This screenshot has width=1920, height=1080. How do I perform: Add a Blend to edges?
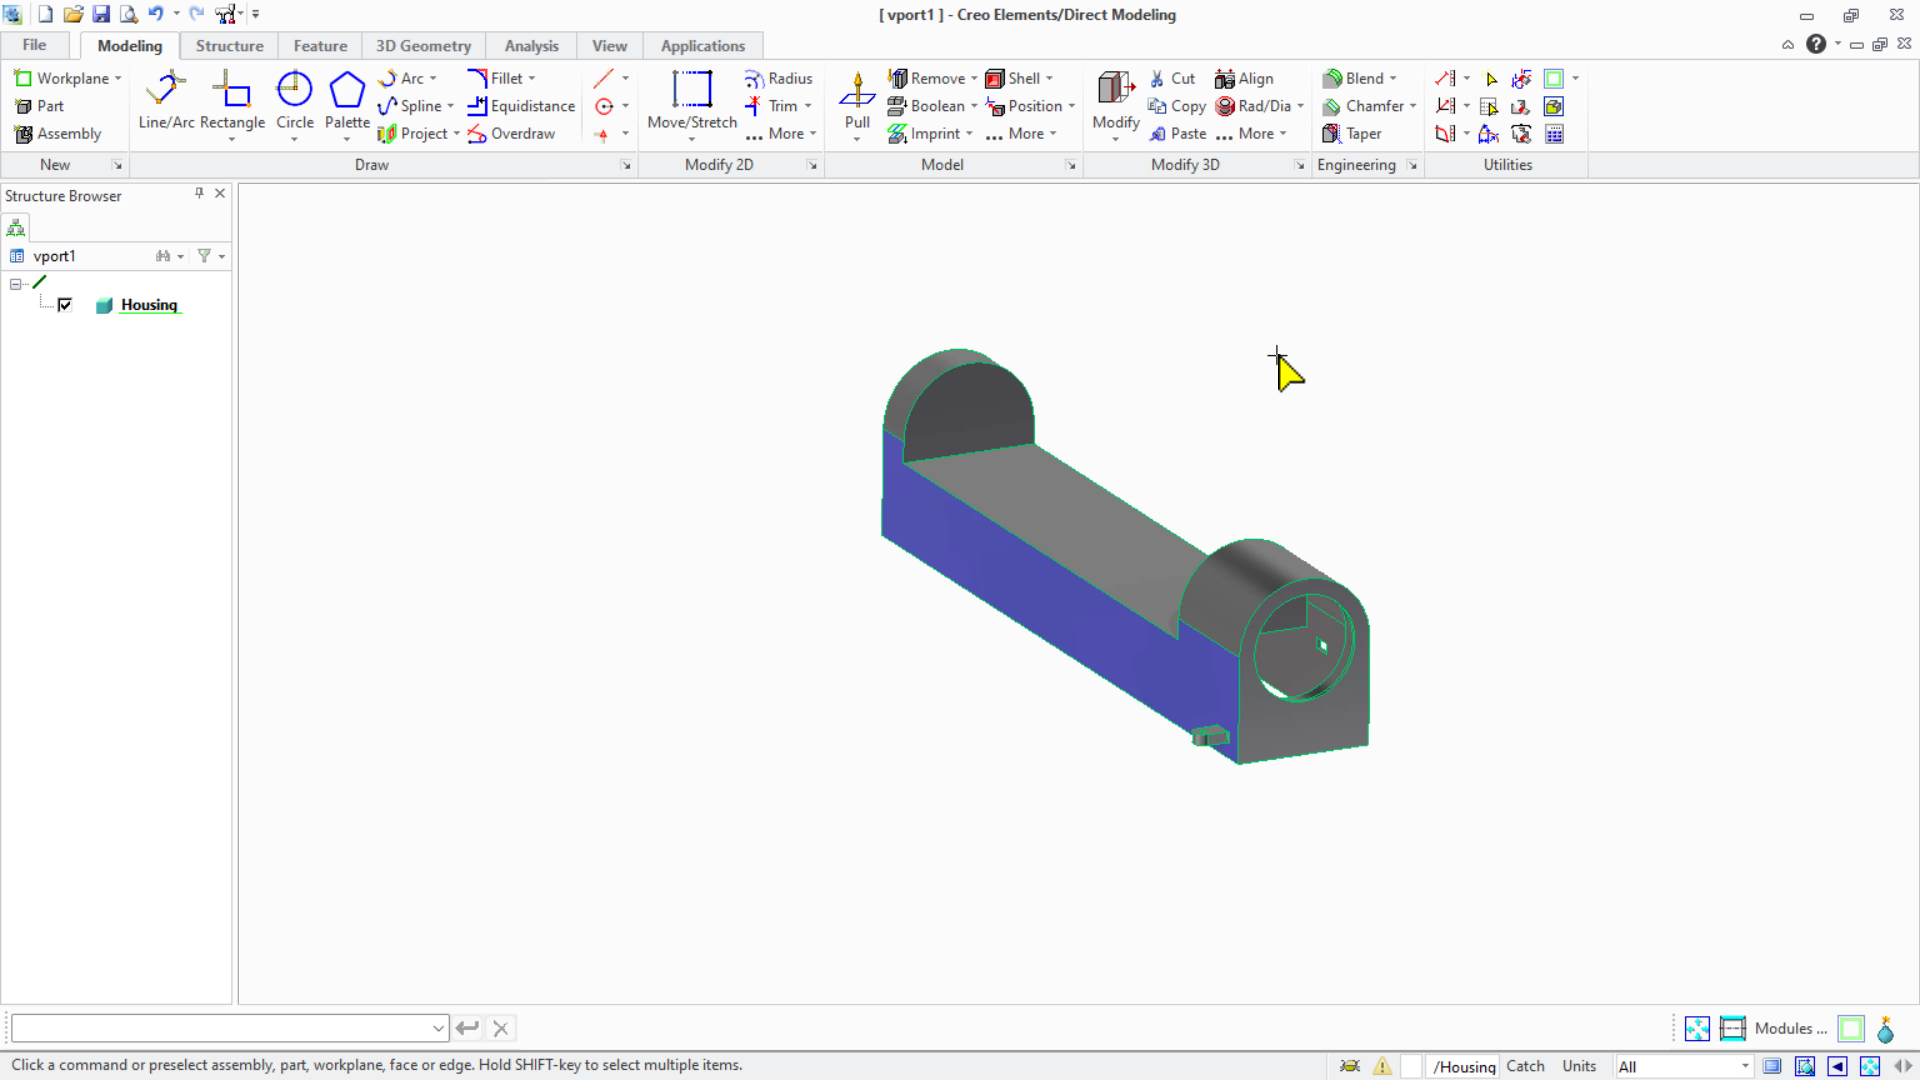point(1353,78)
